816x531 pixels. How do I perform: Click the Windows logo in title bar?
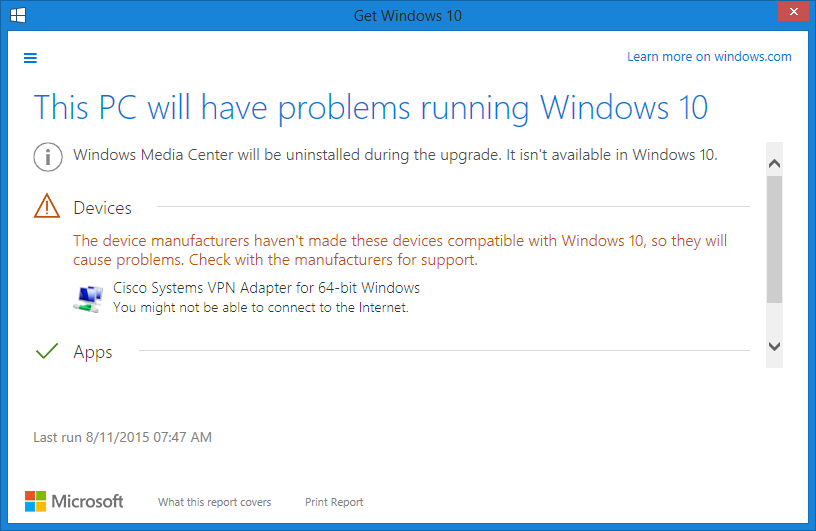18,15
